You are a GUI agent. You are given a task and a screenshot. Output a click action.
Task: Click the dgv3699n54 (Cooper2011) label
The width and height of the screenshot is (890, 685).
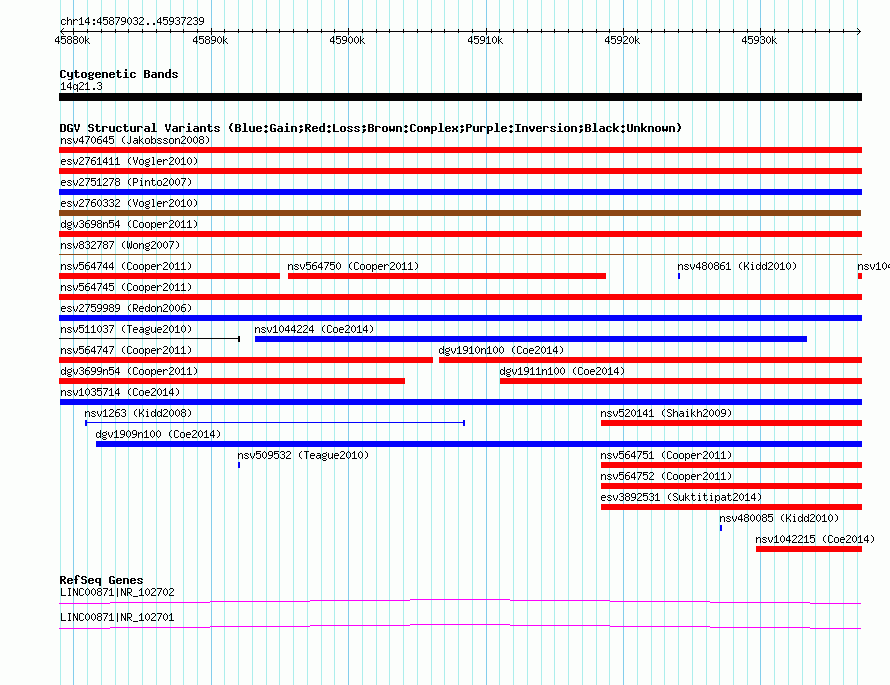coord(129,371)
